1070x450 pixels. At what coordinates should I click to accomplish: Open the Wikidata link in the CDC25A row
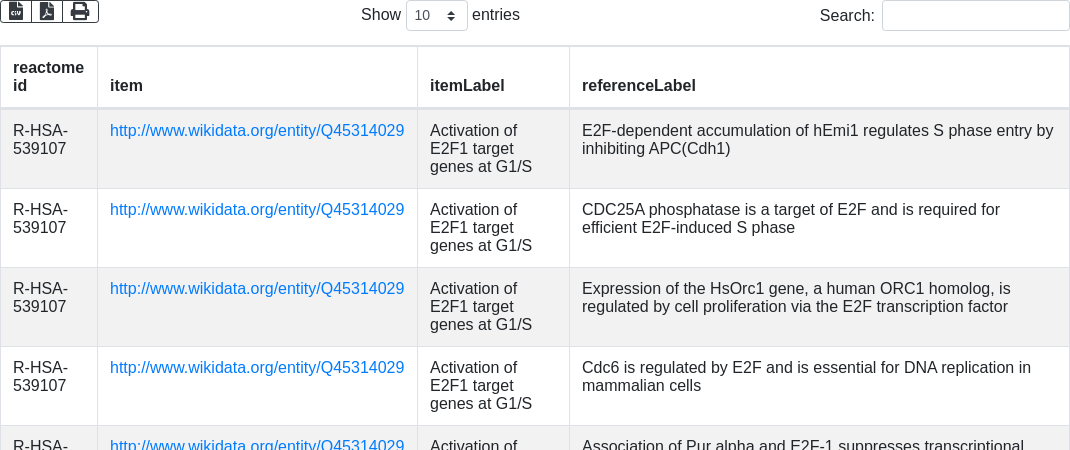(257, 209)
